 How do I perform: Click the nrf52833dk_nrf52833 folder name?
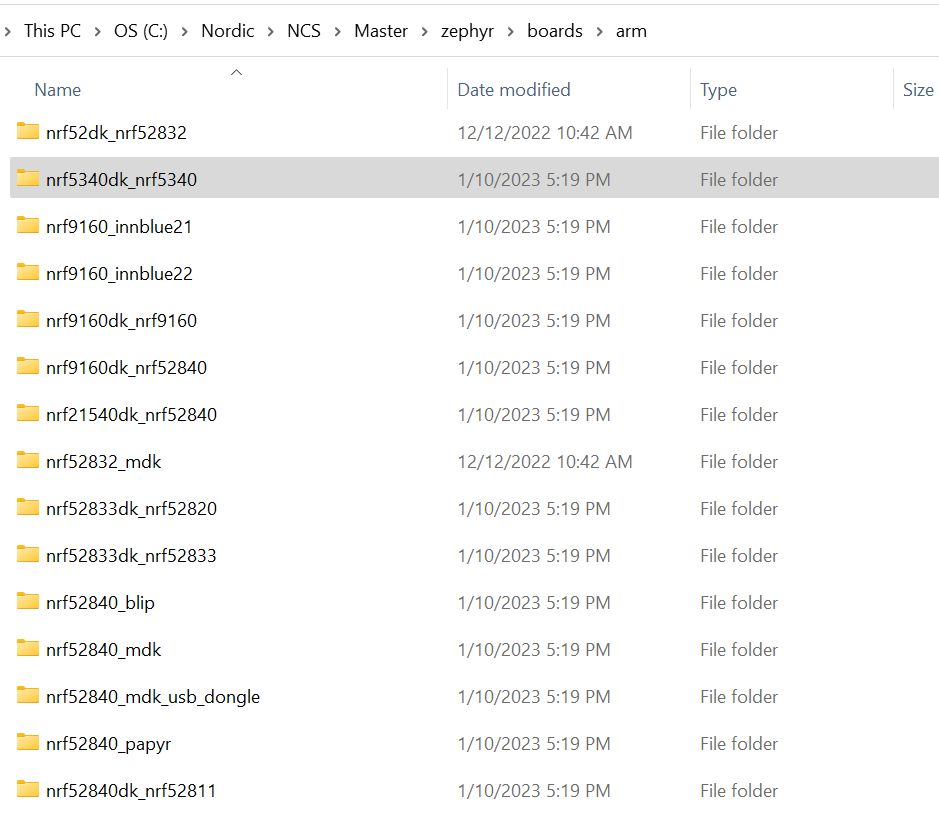131,555
